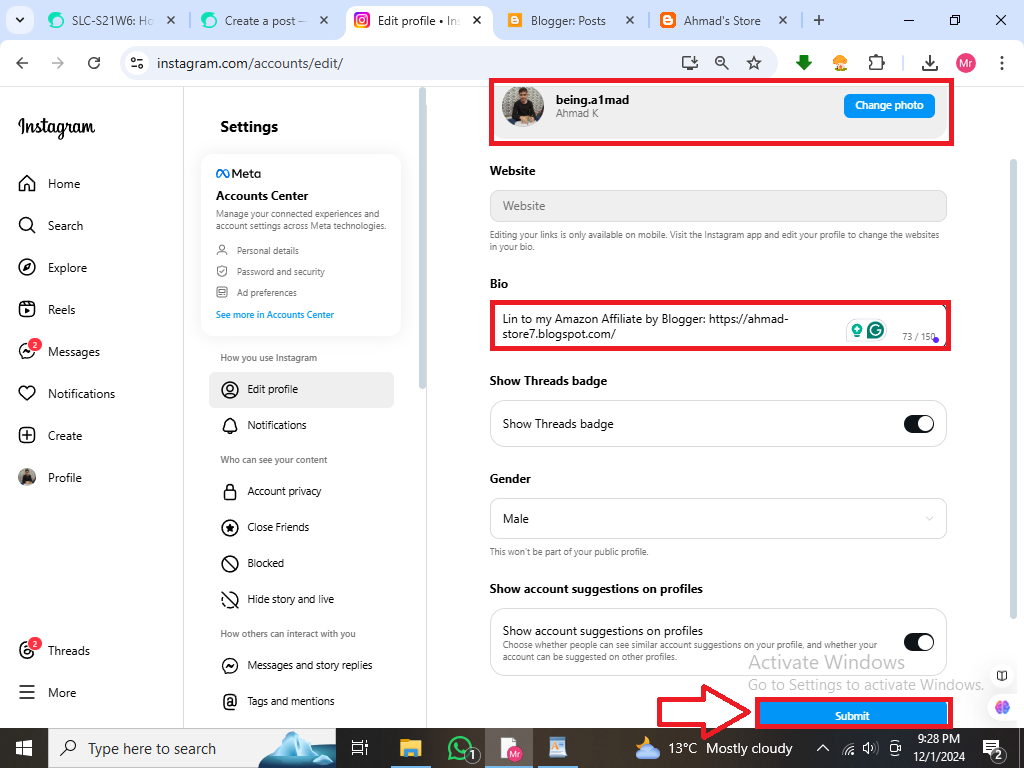This screenshot has width=1024, height=768.
Task: Go to Instagram Home
Action: click(49, 184)
